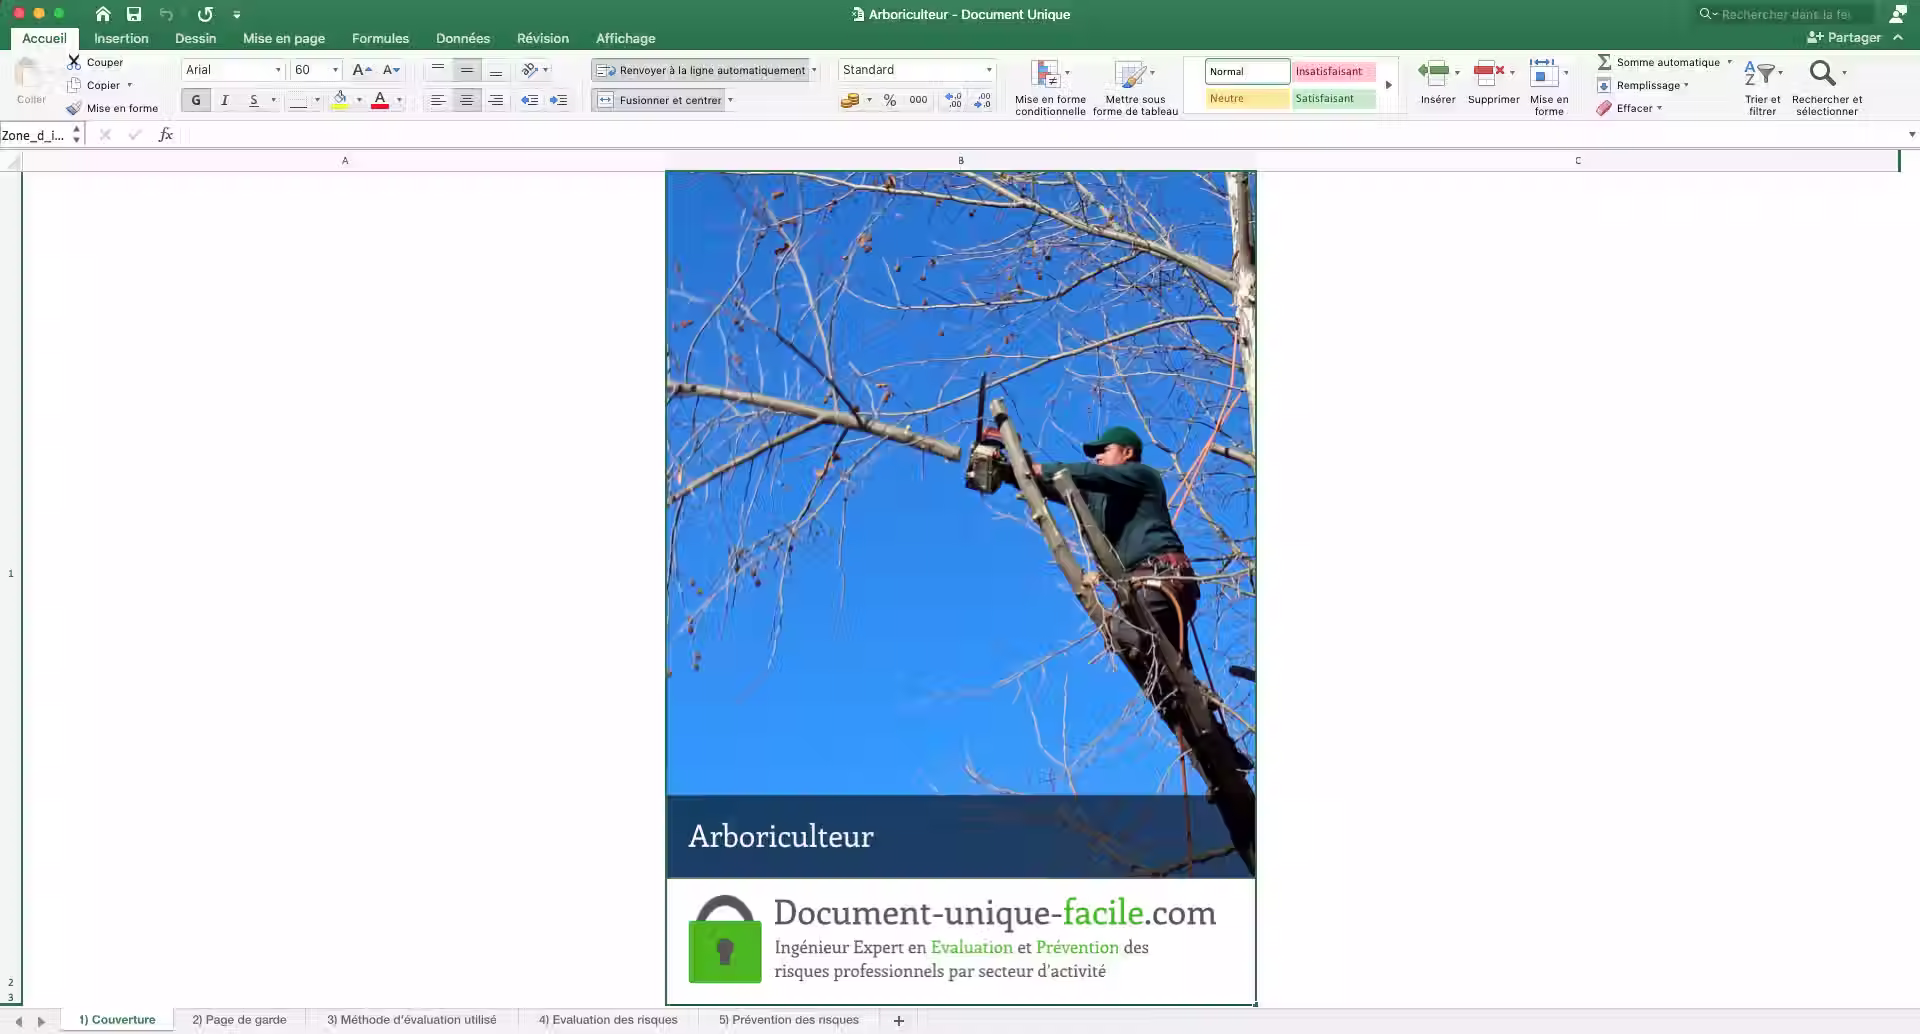
Task: Open Mise en forme conditionnelle
Action: tap(1049, 87)
